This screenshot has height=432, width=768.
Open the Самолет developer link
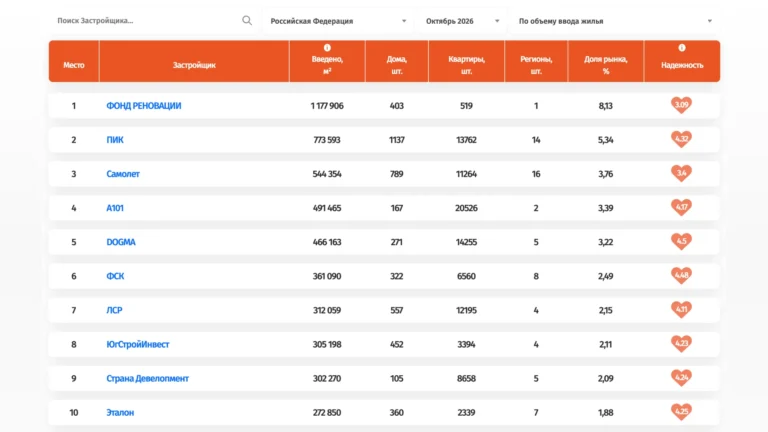pyautogui.click(x=123, y=174)
